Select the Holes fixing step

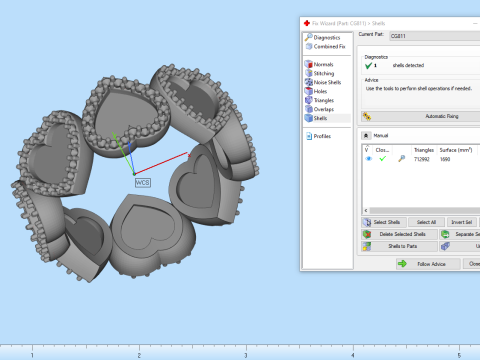(x=316, y=91)
